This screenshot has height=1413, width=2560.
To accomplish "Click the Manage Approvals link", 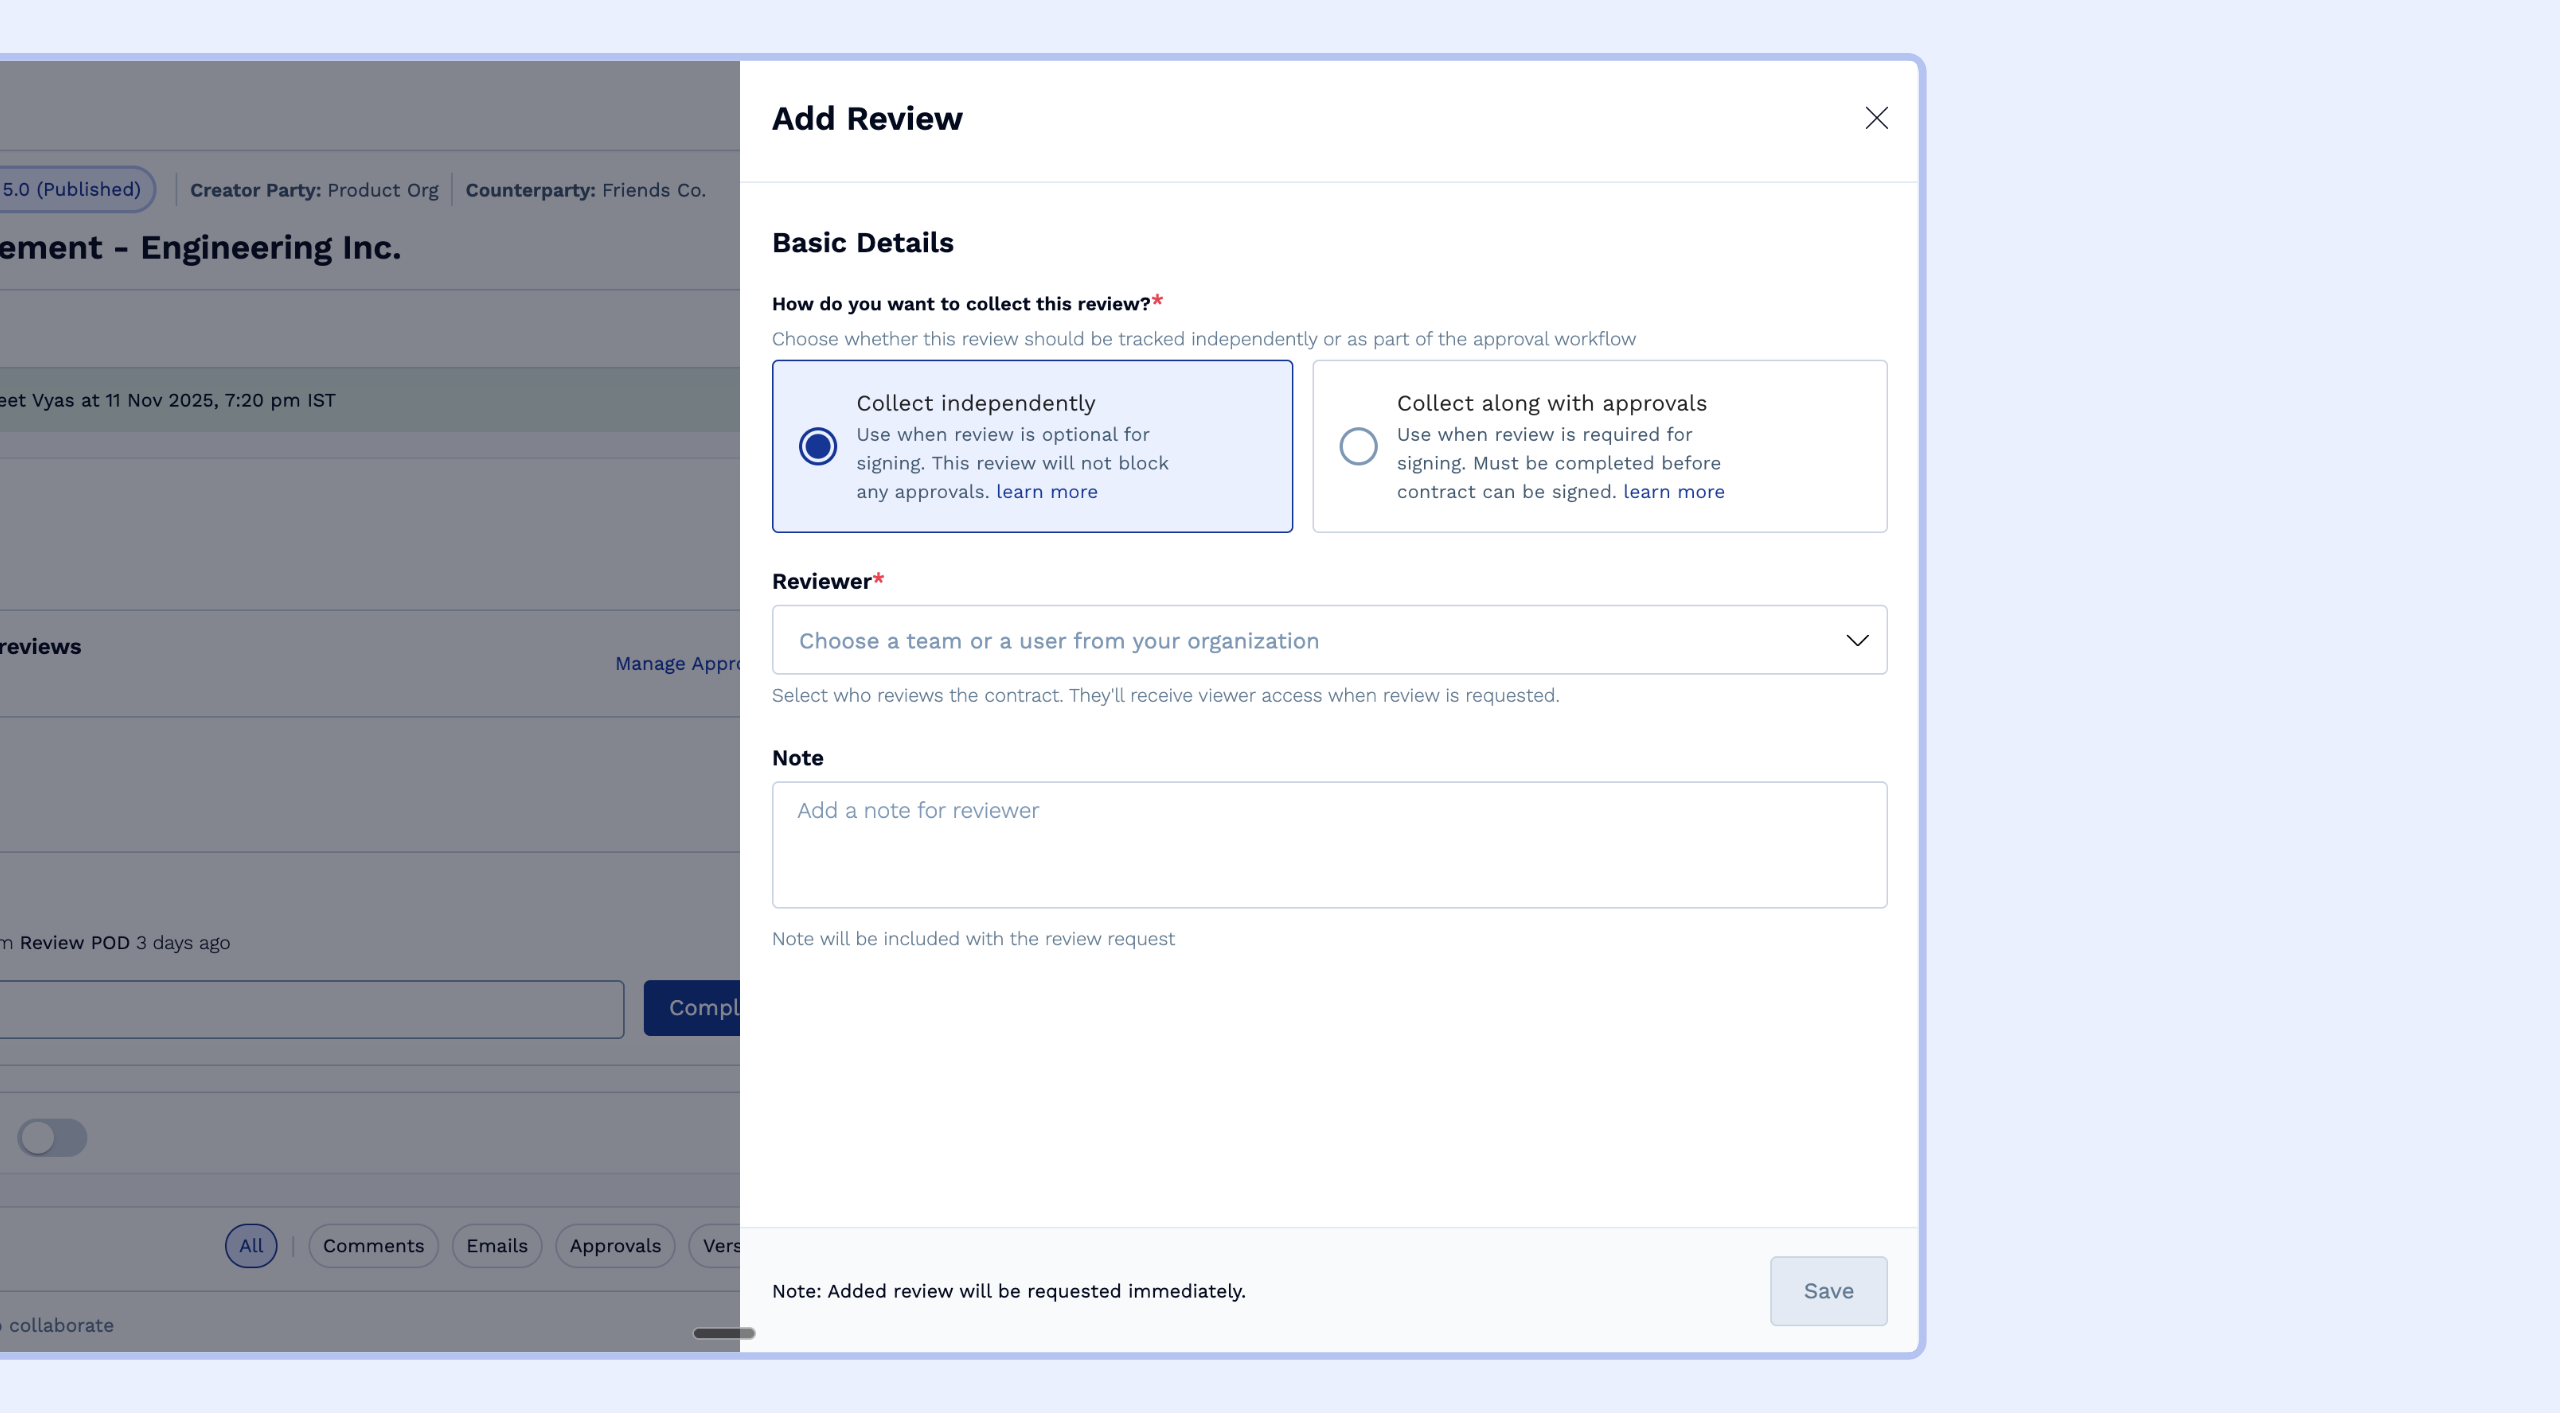I will click(x=677, y=664).
